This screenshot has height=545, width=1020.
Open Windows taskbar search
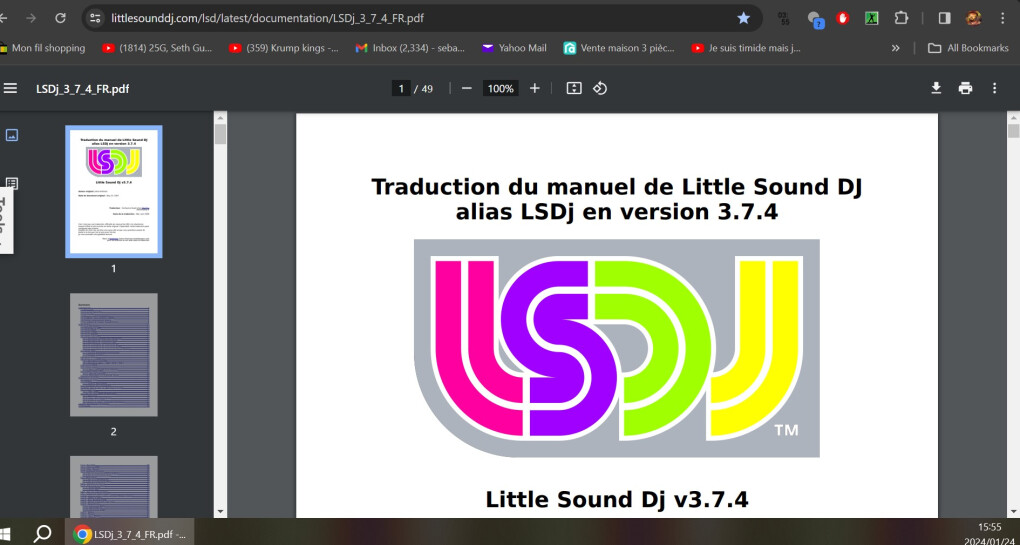(x=42, y=533)
